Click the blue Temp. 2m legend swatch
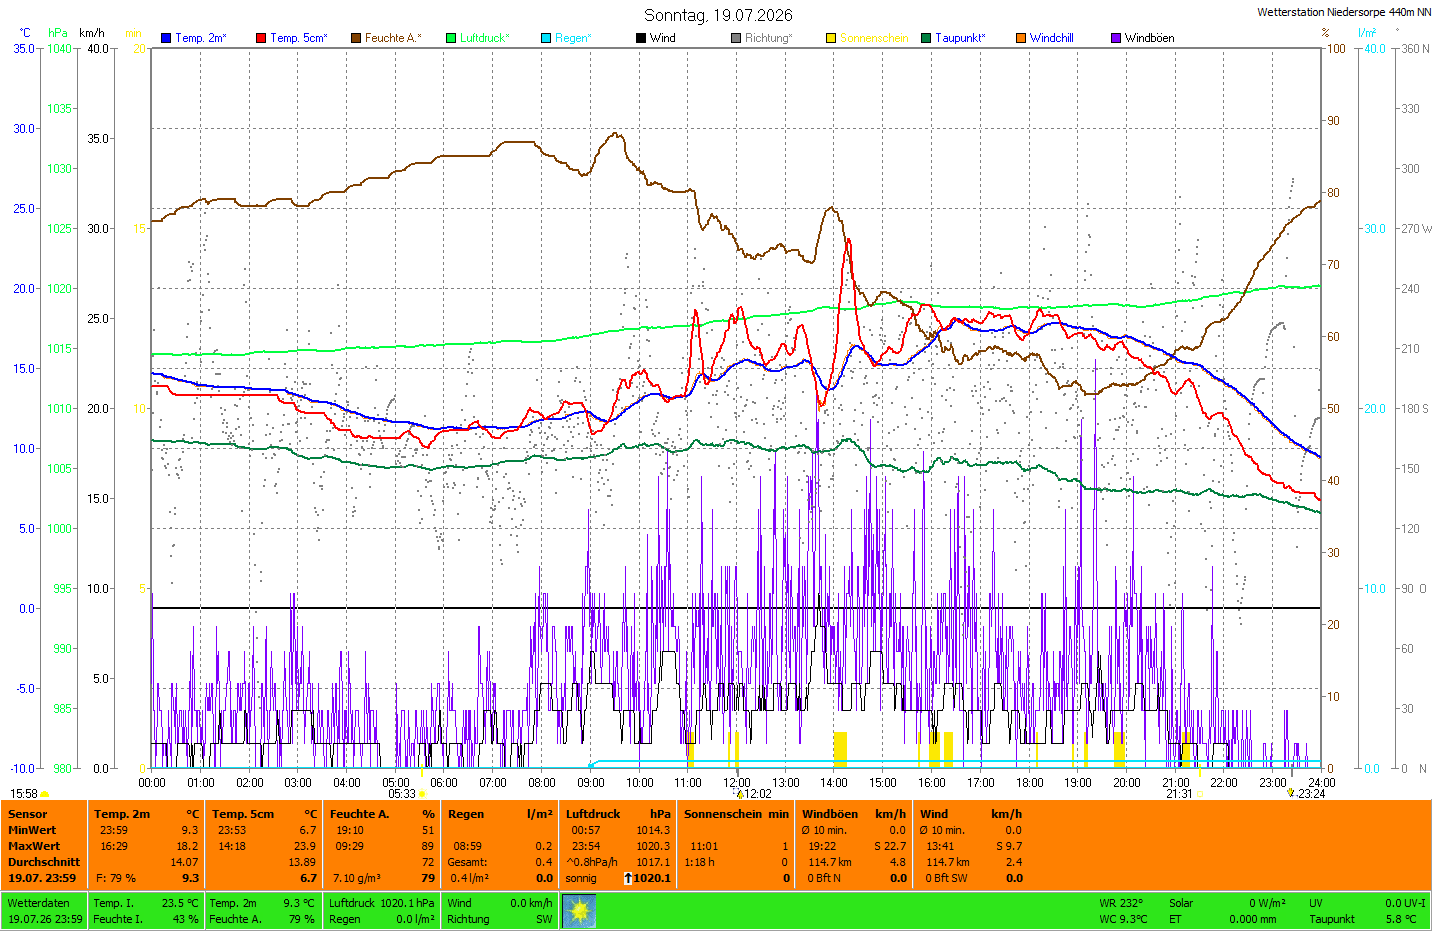This screenshot has width=1432, height=931. tap(166, 38)
